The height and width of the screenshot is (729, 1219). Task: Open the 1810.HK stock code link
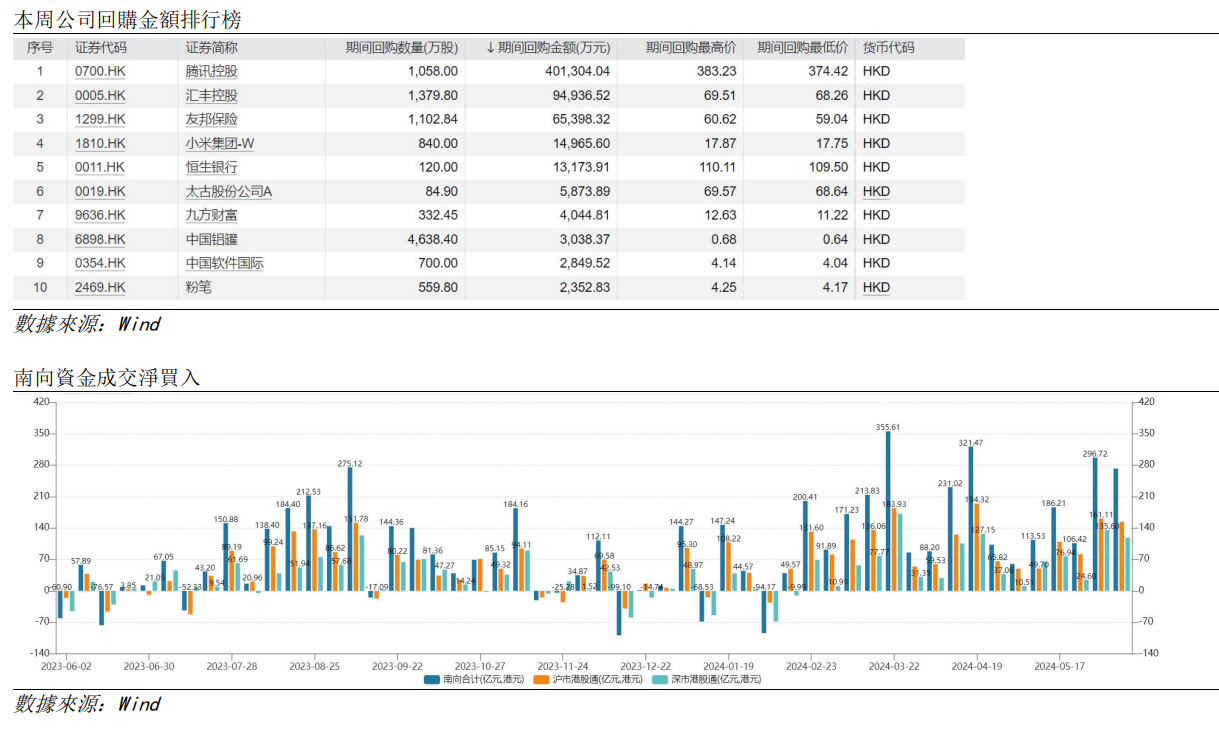100,143
